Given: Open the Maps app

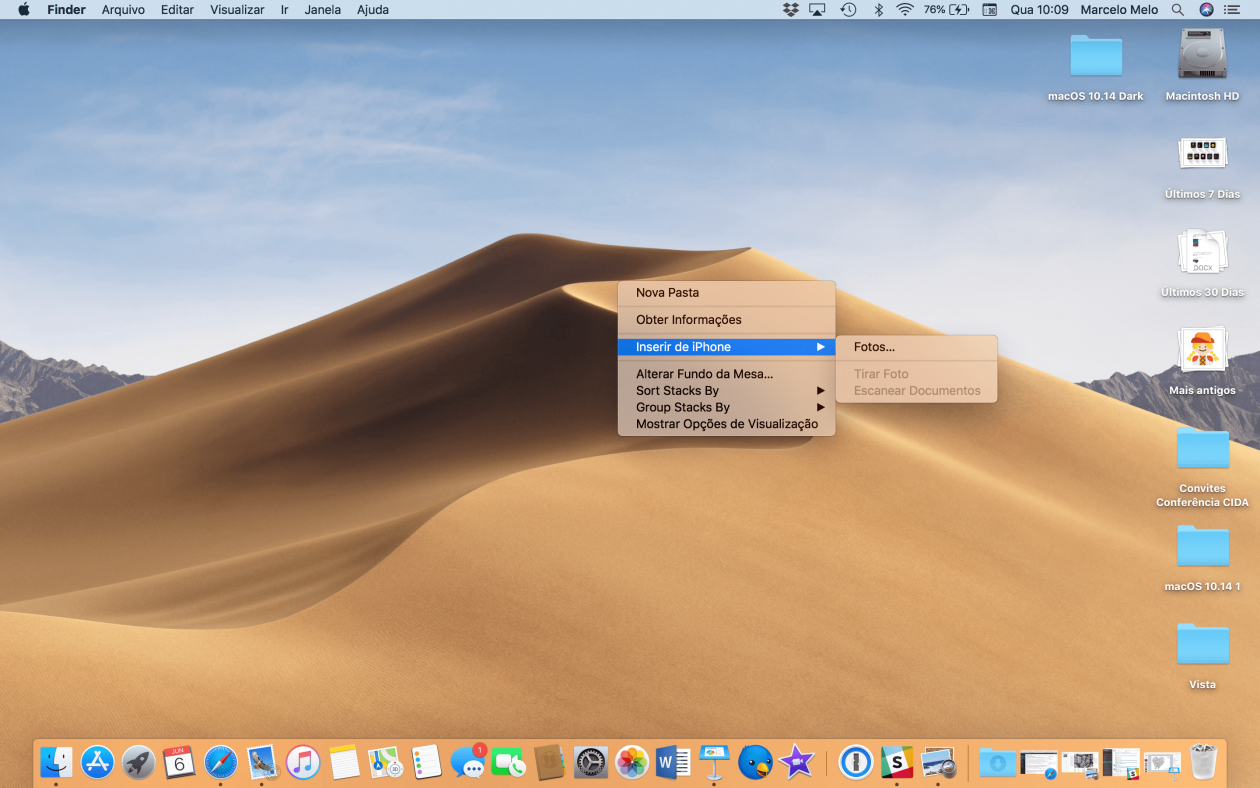Looking at the screenshot, I should point(385,762).
